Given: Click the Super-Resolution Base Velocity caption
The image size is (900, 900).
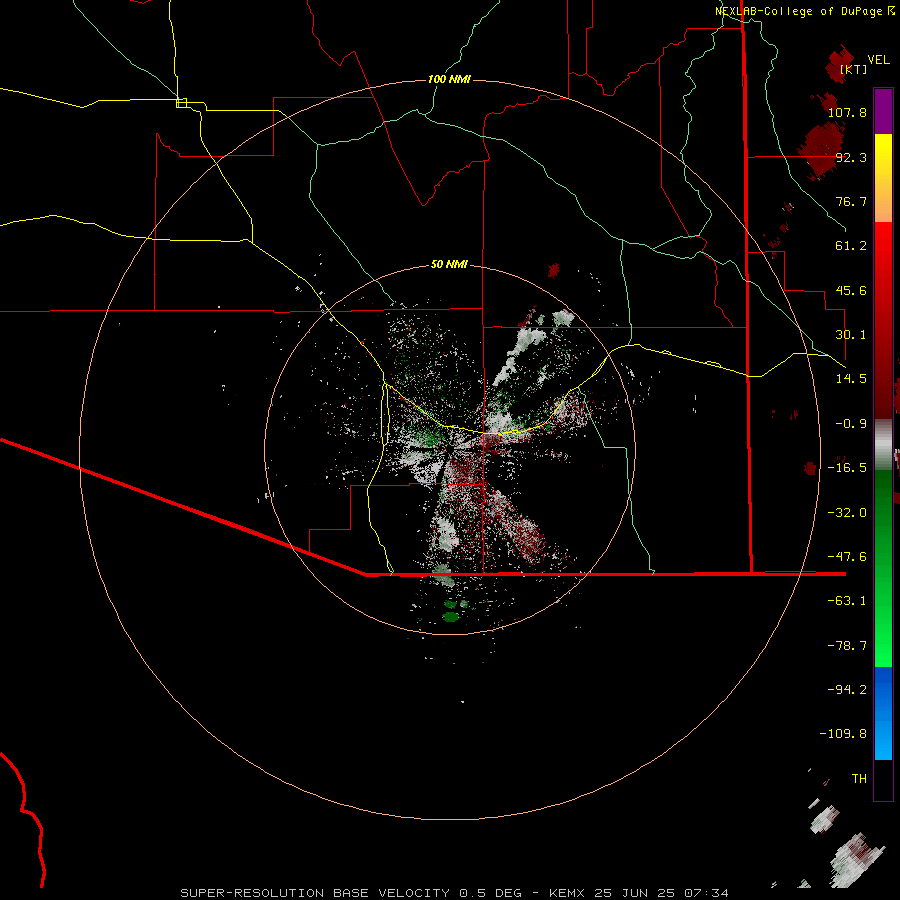Looking at the screenshot, I should [455, 893].
